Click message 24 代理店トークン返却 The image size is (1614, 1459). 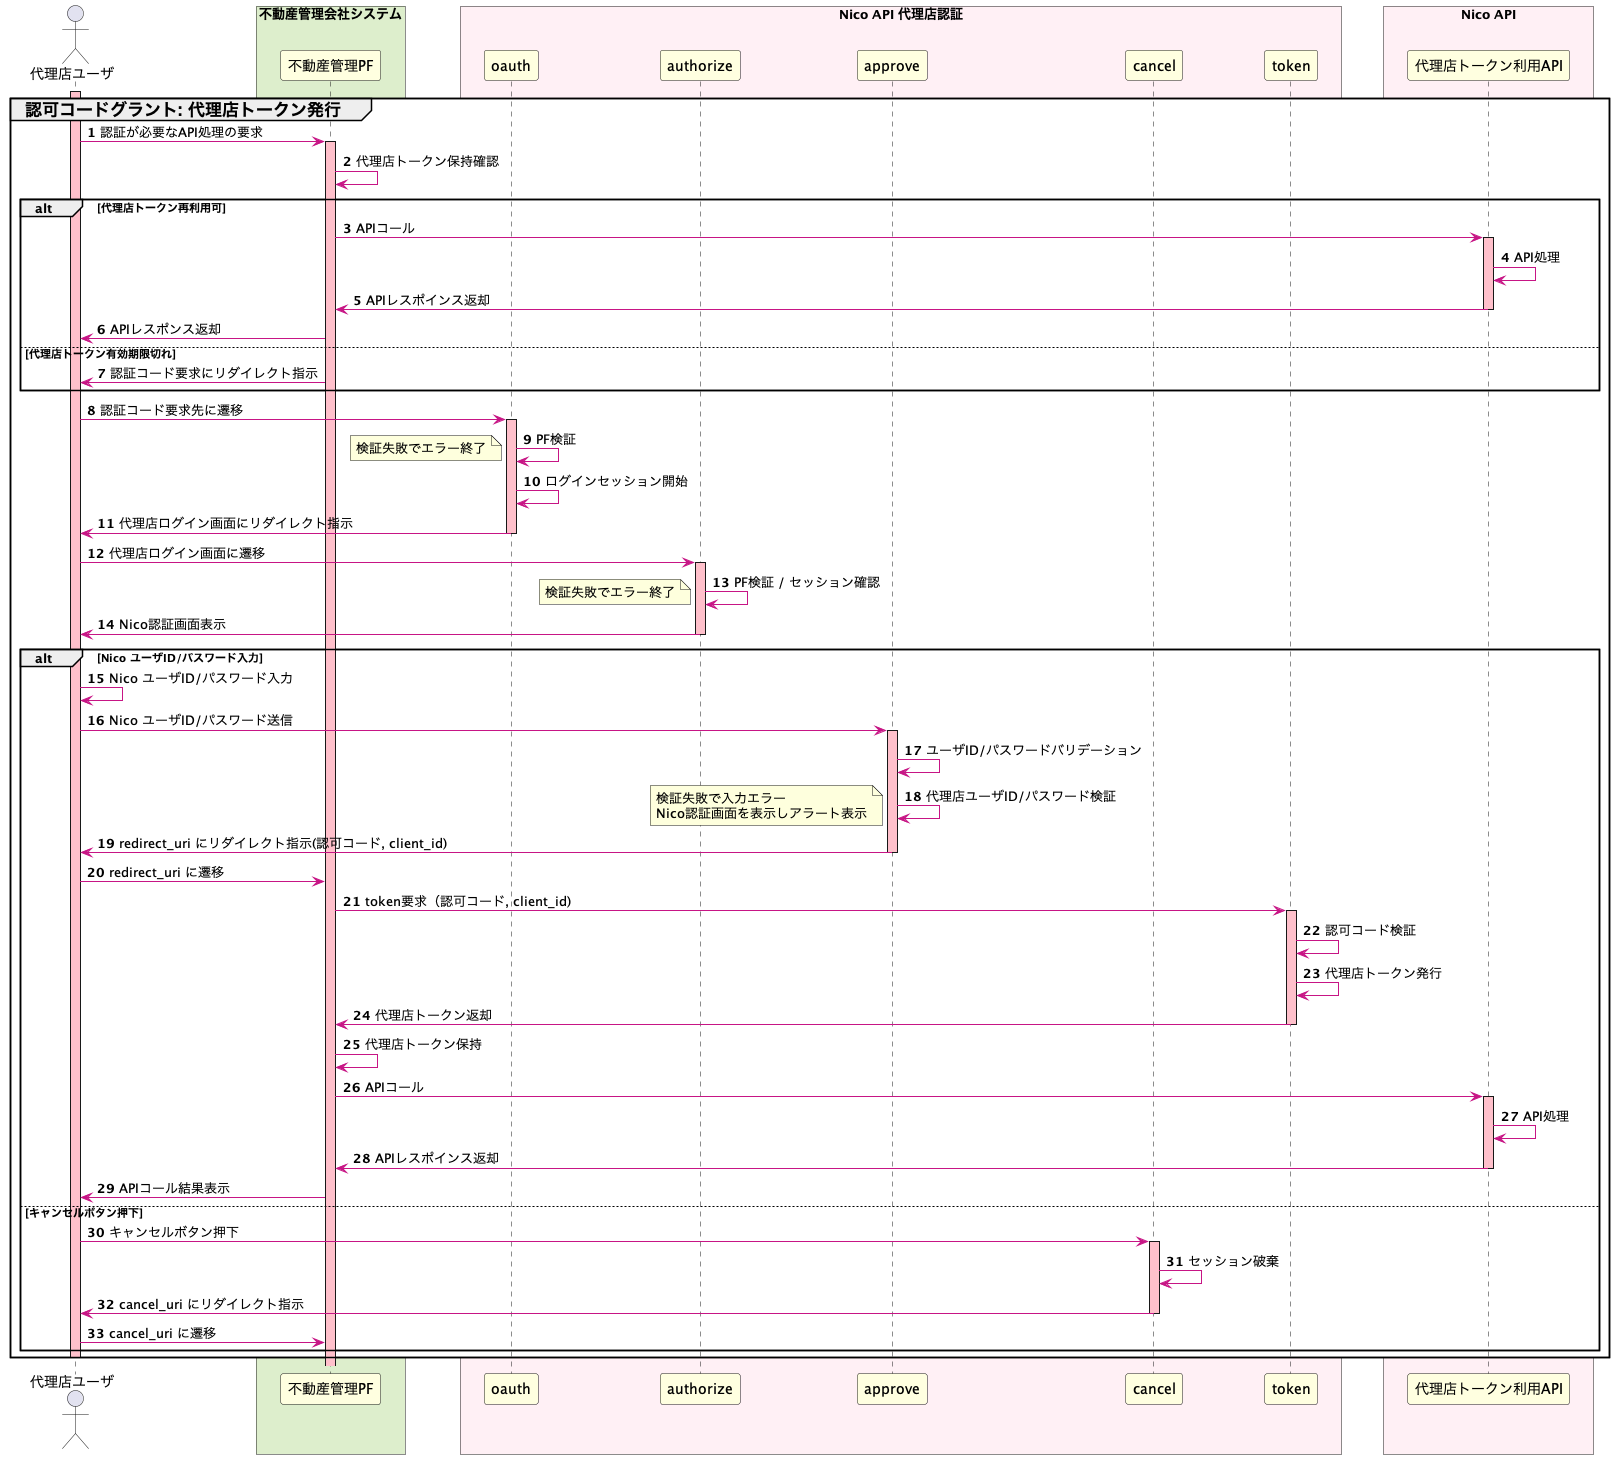coord(422,1015)
